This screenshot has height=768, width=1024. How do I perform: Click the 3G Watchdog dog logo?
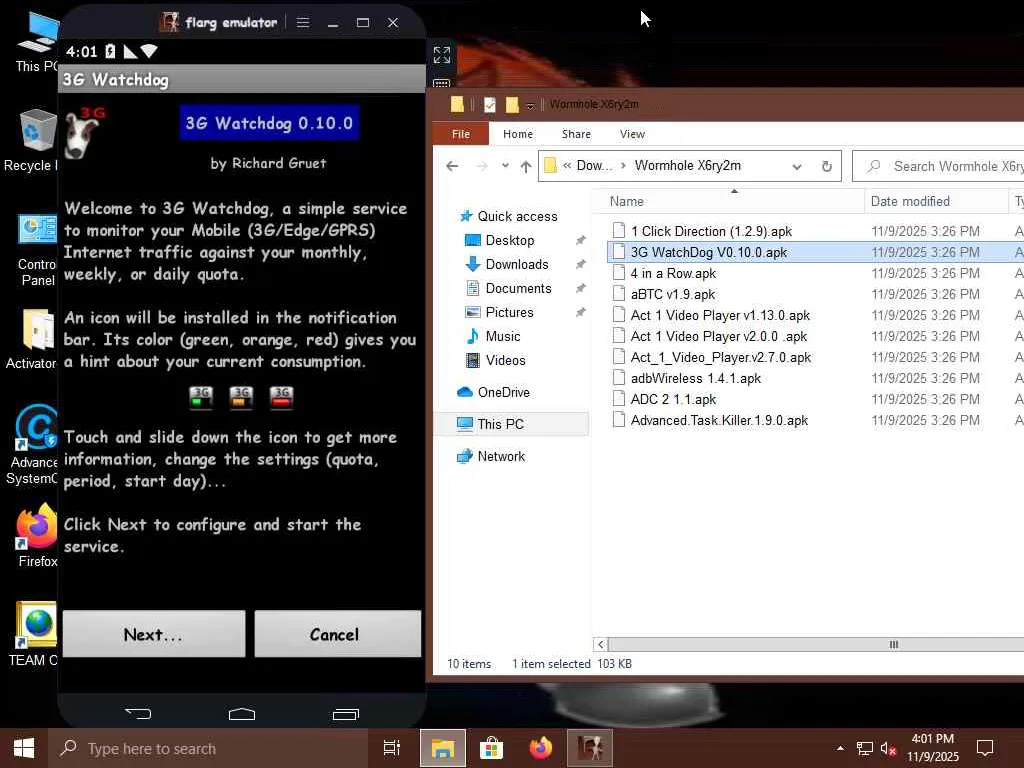point(86,133)
